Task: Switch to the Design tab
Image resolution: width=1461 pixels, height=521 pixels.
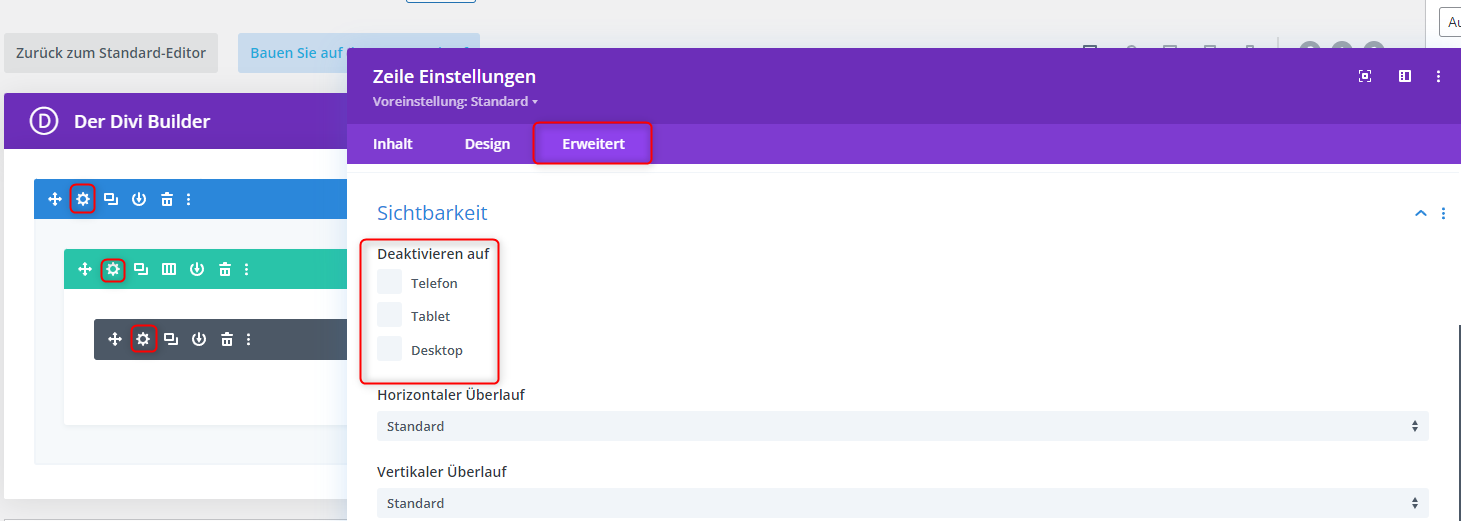Action: point(487,144)
